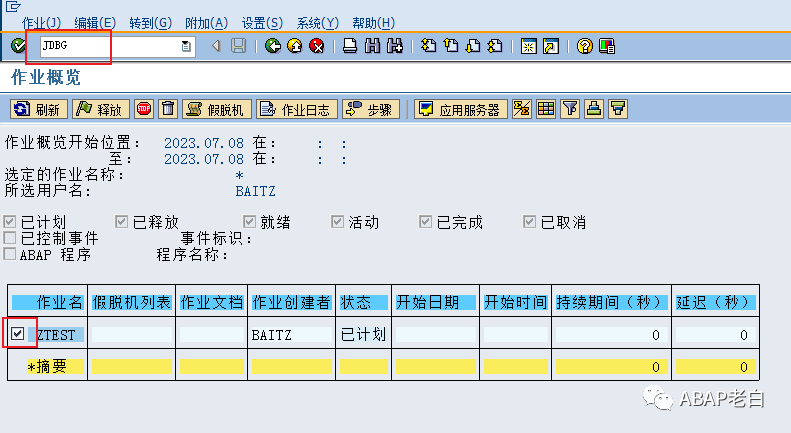
Task: Click the yellow Exit icon
Action: (x=295, y=46)
